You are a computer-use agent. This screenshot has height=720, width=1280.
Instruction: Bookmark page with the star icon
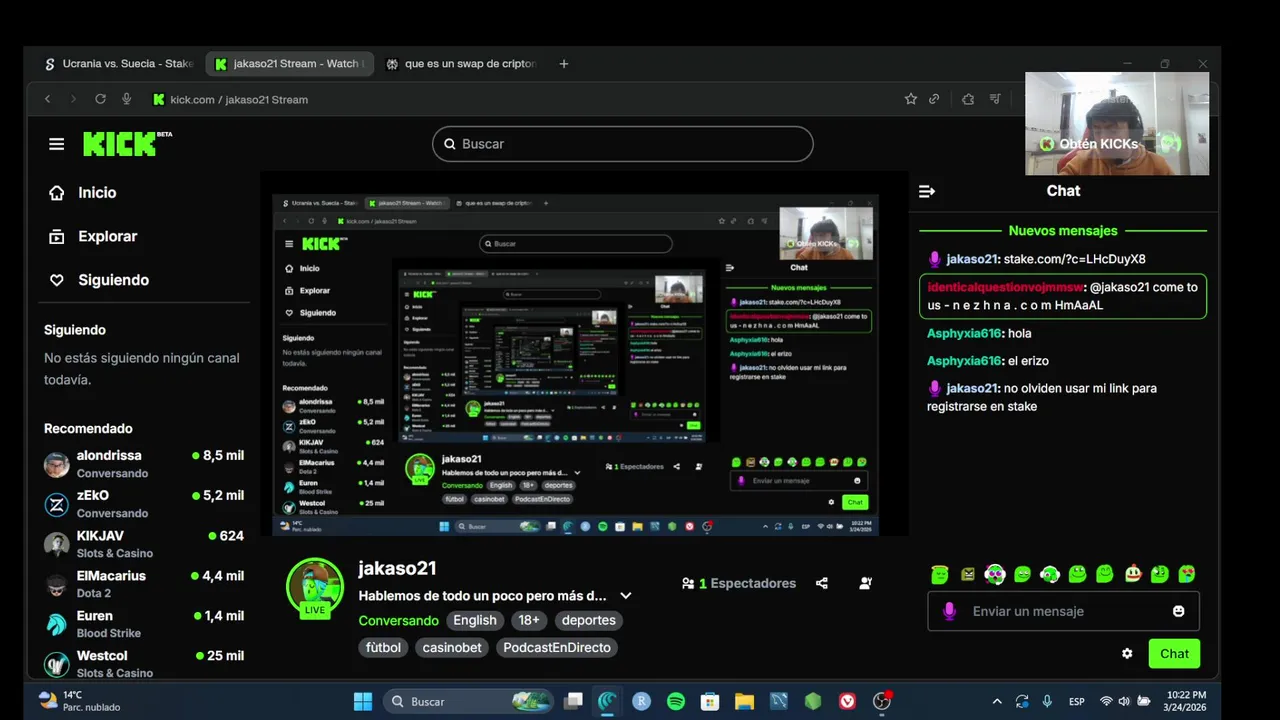[x=910, y=99]
